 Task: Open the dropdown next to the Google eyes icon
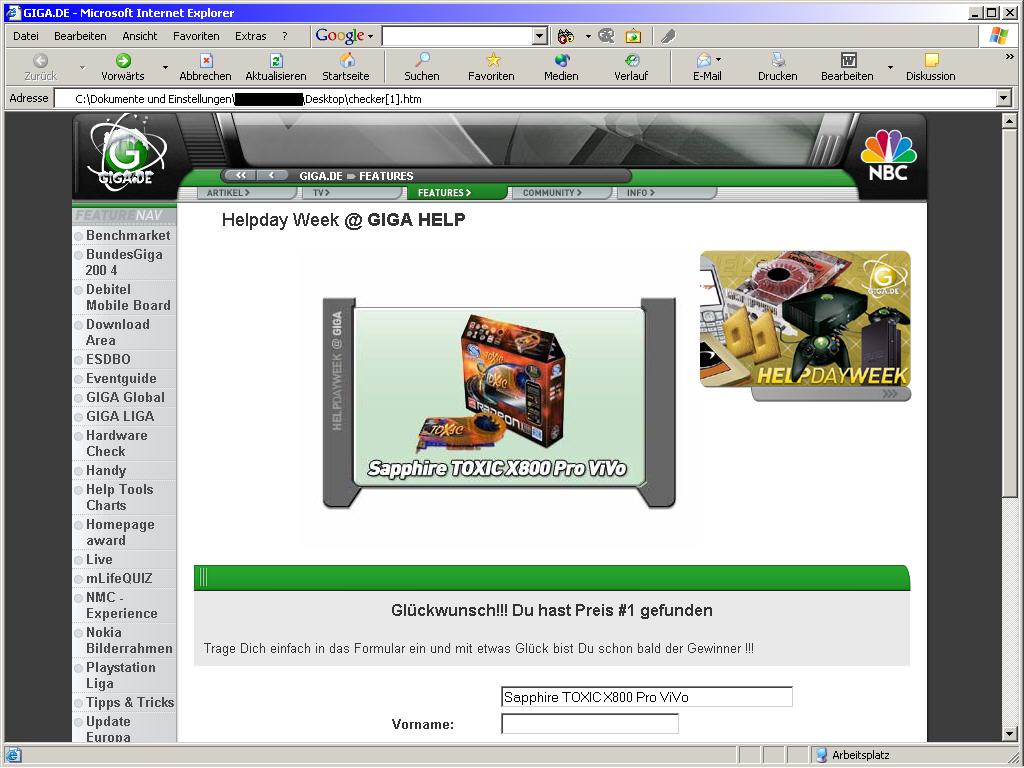pyautogui.click(x=587, y=37)
